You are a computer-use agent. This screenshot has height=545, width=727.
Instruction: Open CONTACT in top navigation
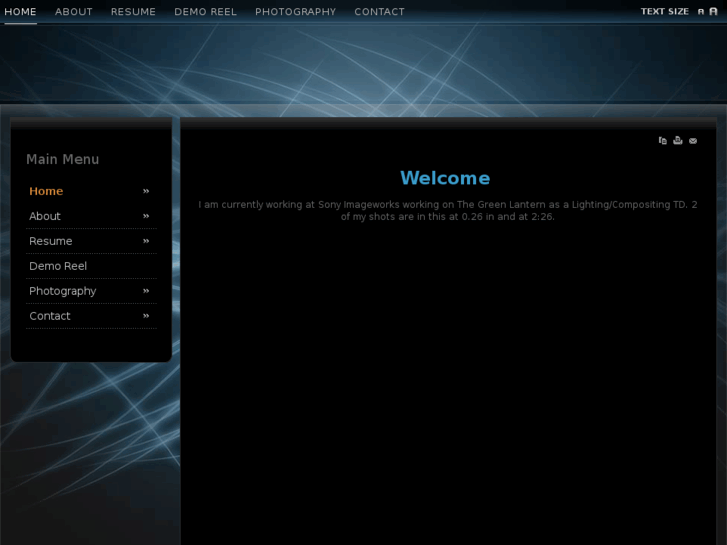pos(379,12)
